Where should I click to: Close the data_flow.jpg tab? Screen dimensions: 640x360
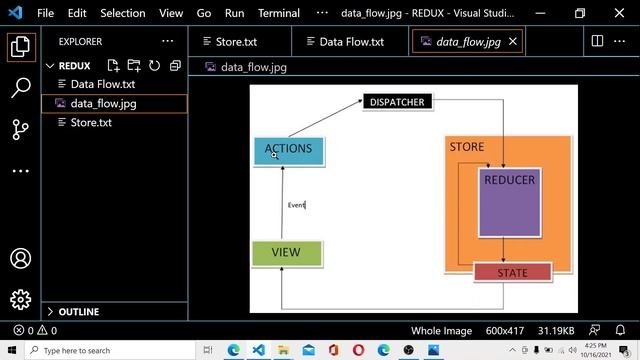tap(513, 41)
